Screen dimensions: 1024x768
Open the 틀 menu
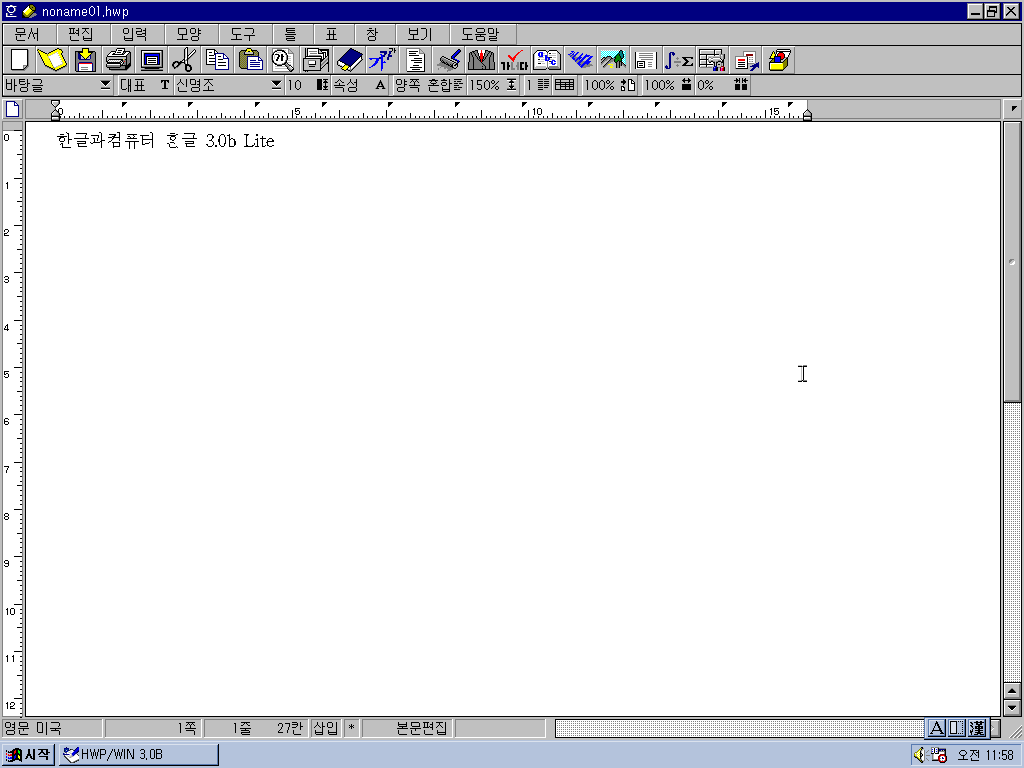pos(291,34)
